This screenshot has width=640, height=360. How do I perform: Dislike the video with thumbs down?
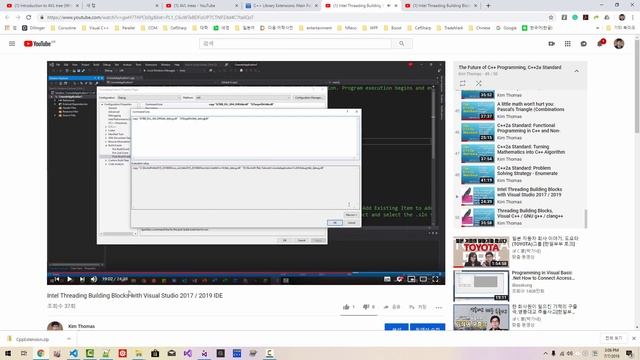point(366,307)
